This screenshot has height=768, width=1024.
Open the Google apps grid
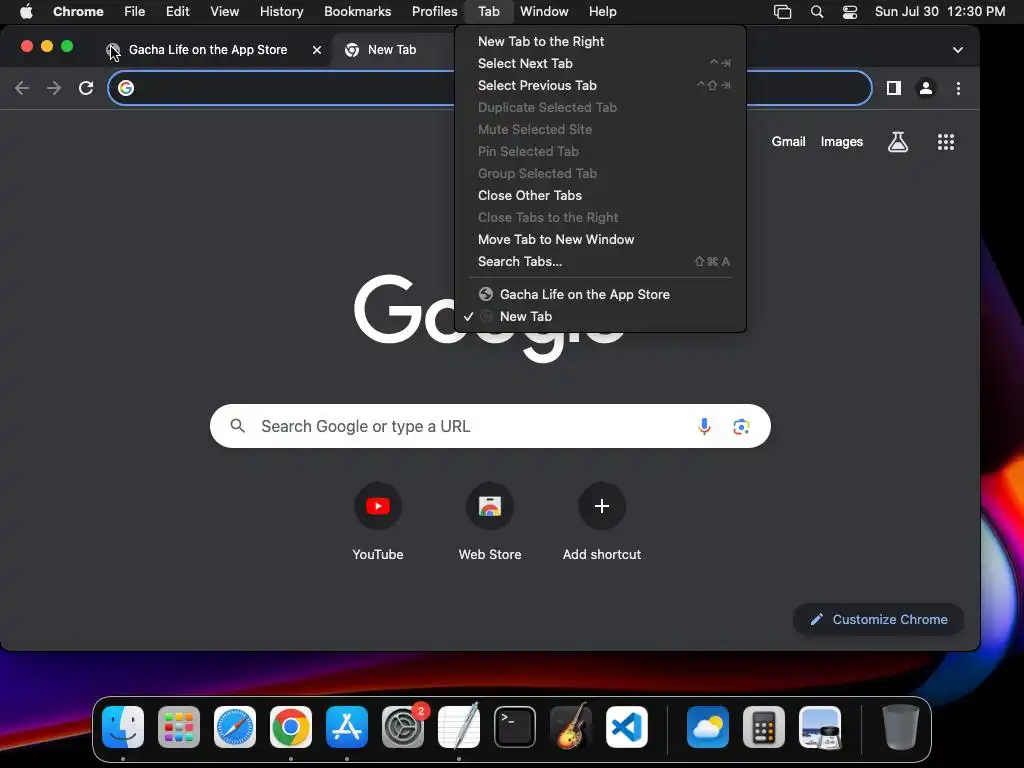pos(946,142)
